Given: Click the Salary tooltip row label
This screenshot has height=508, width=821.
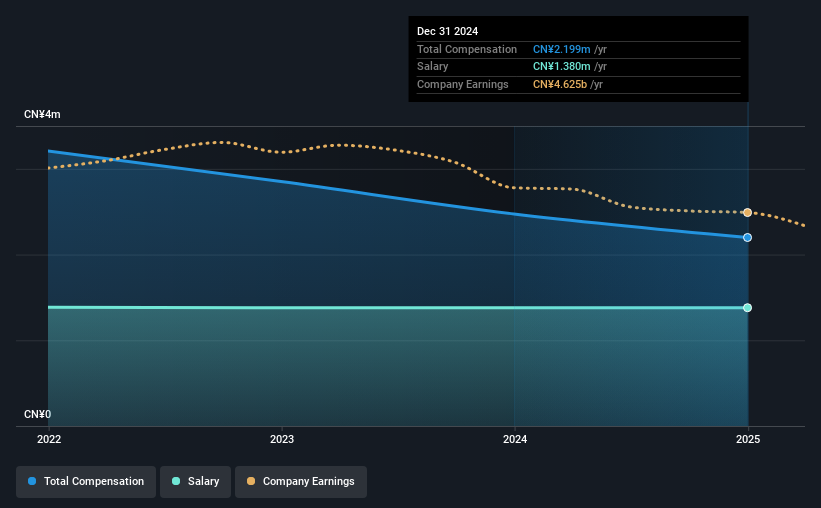Looking at the screenshot, I should (x=432, y=67).
